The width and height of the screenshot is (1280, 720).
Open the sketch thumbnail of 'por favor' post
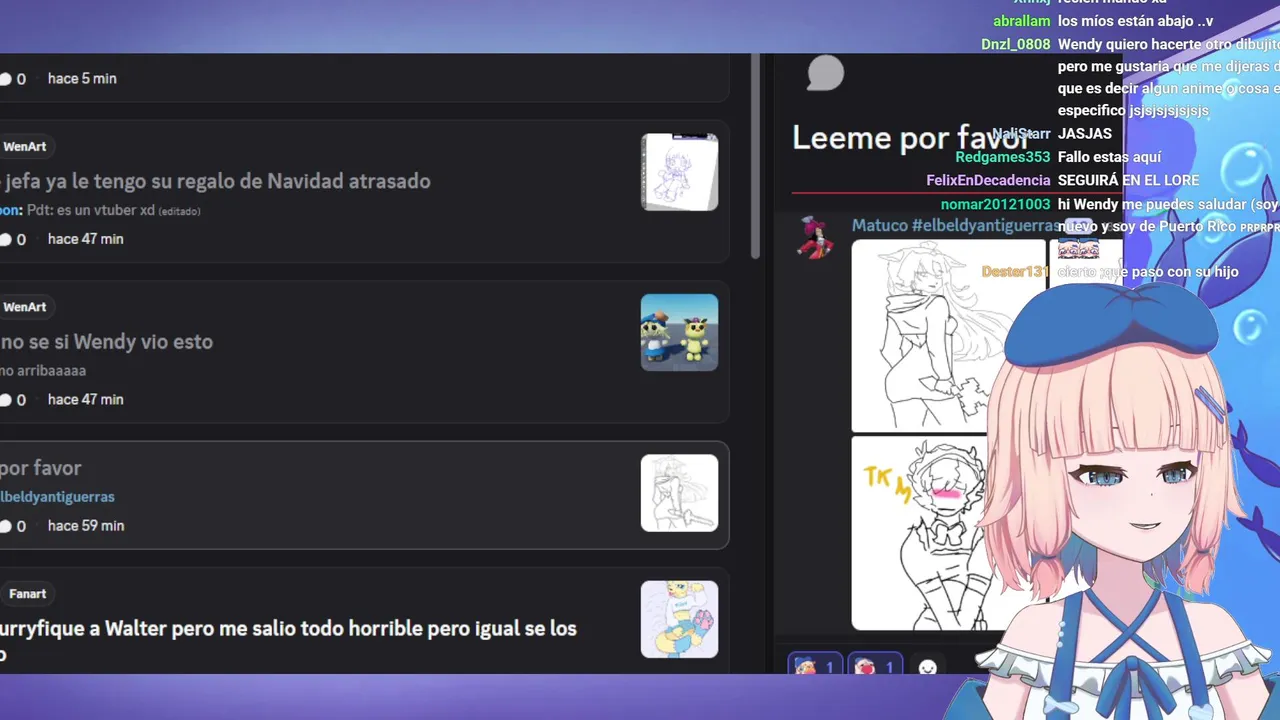[679, 493]
